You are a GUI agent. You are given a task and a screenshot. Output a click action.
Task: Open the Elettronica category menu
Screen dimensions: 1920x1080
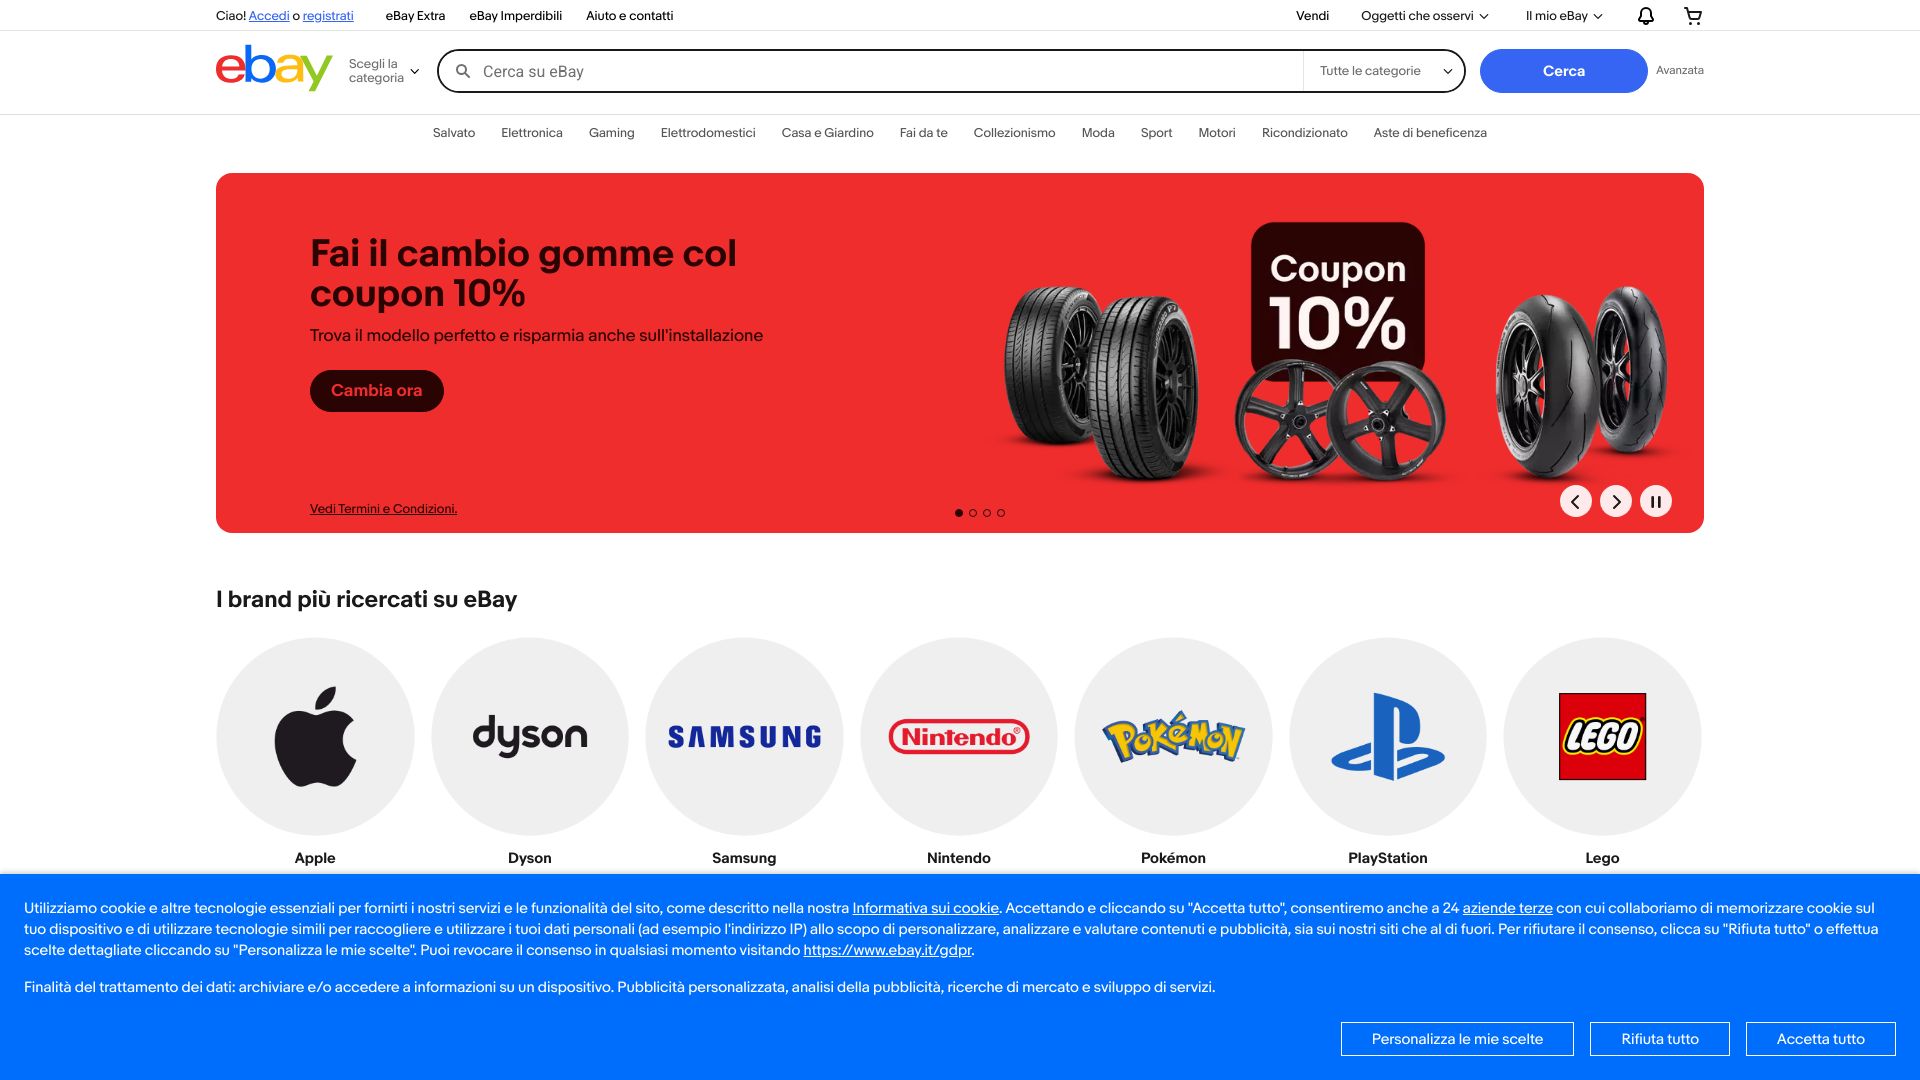(532, 133)
